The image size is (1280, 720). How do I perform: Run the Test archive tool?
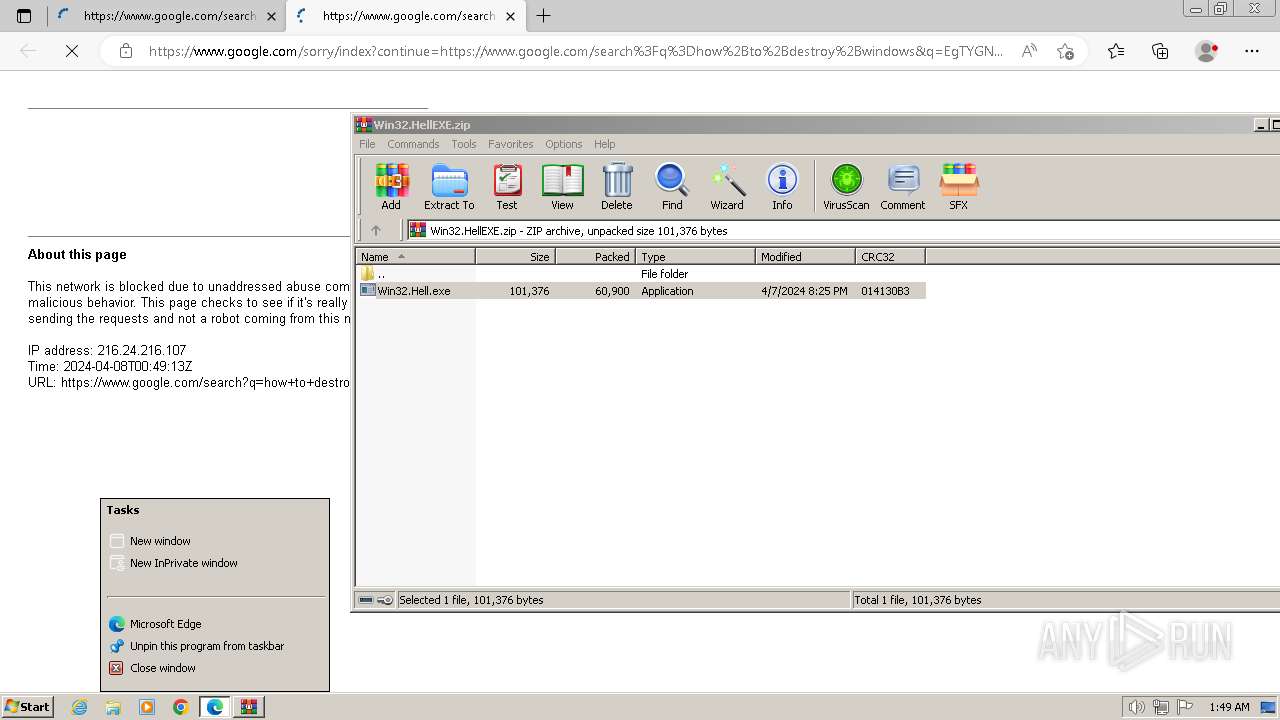coord(507,187)
